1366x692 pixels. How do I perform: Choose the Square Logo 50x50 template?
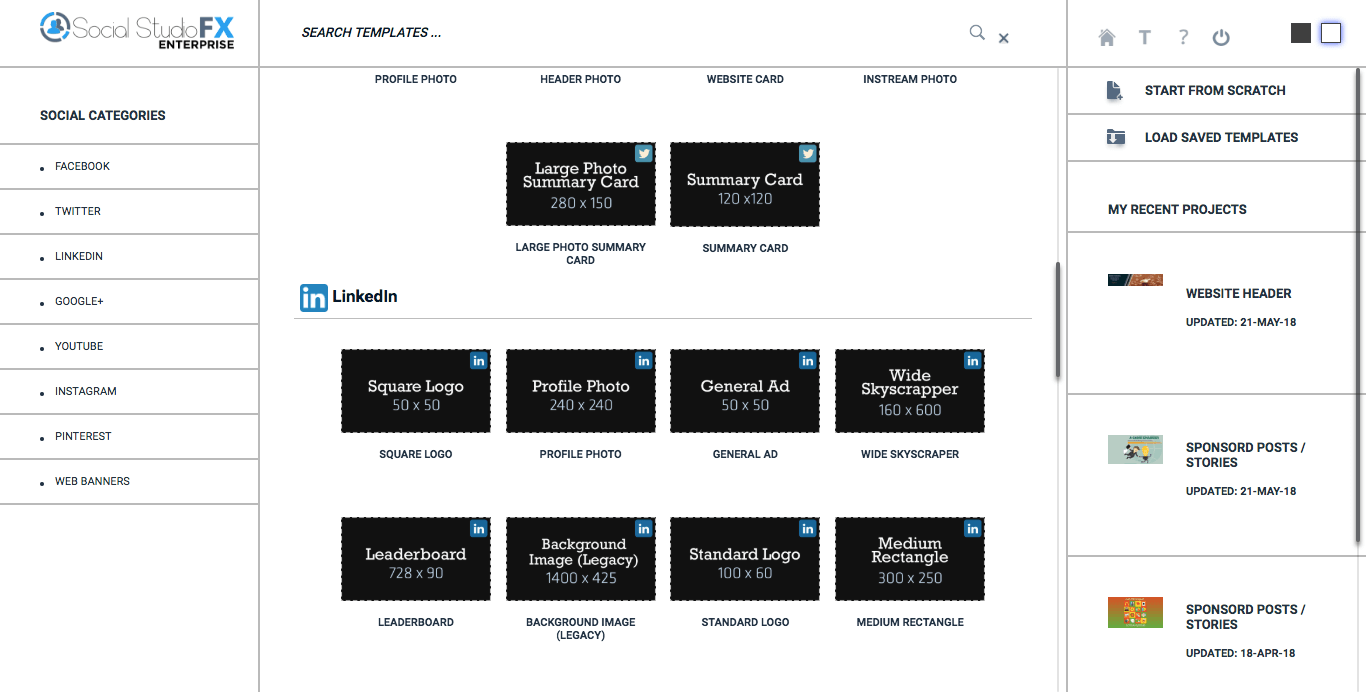point(416,391)
